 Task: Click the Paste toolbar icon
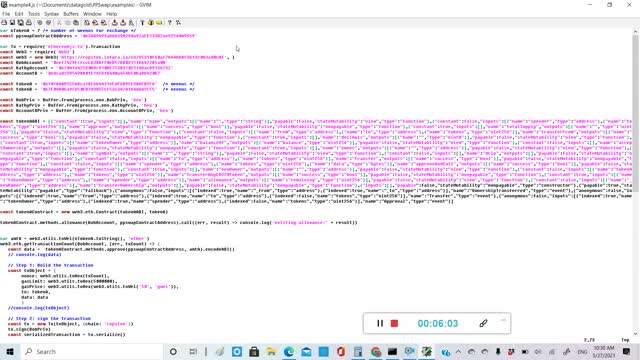(76, 22)
